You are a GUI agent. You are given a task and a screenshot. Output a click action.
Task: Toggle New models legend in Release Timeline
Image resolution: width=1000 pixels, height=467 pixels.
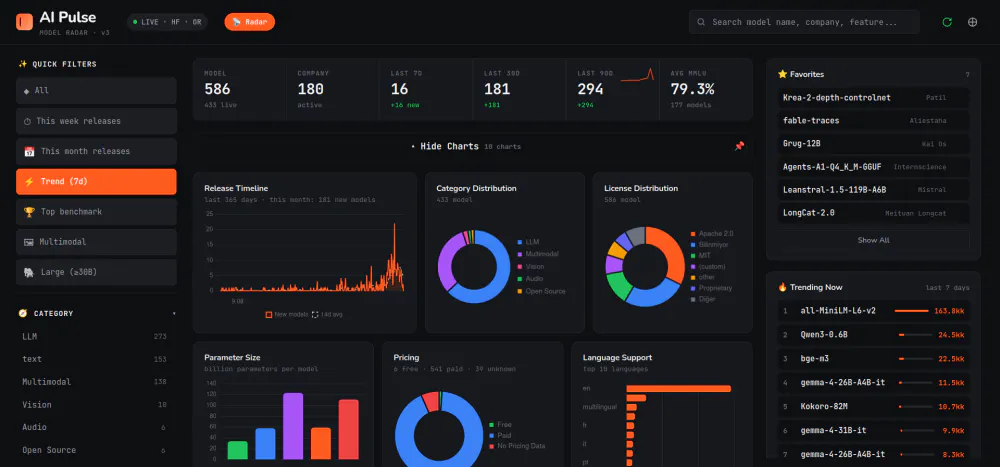(287, 315)
